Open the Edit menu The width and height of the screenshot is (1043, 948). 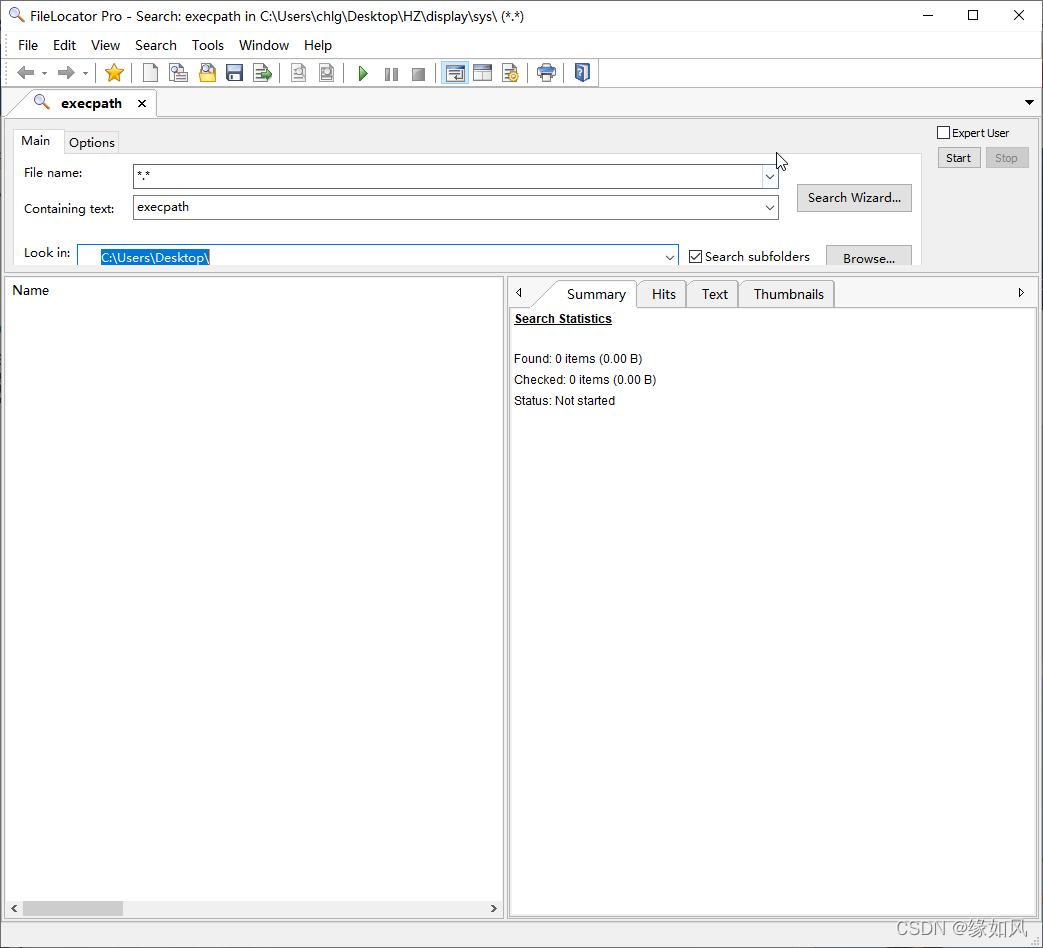65,45
